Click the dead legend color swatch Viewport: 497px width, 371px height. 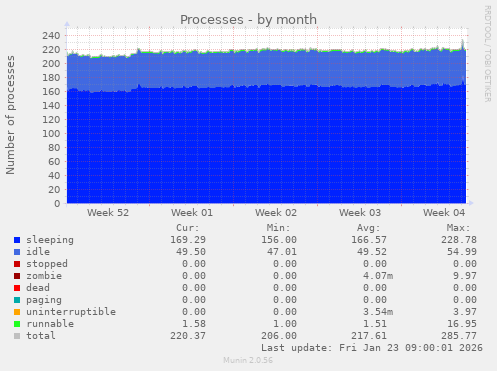coord(17,288)
